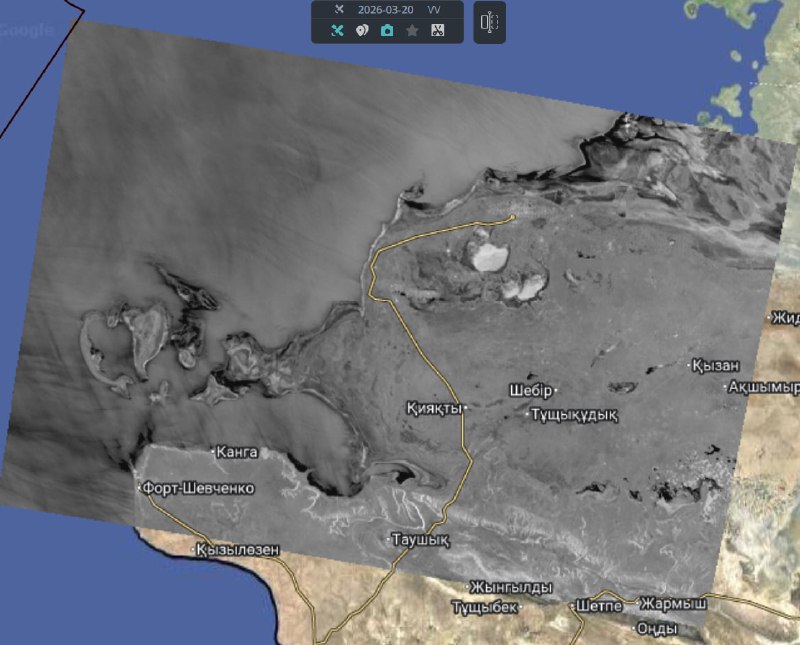This screenshot has height=645, width=800.
Task: Click the Қызан place marker
Action: point(715,366)
